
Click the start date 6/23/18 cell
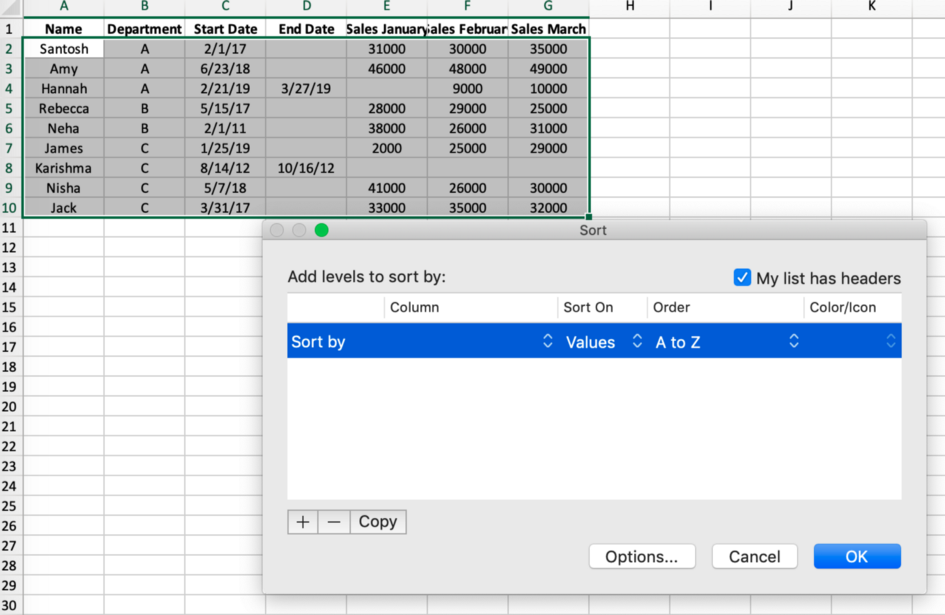pos(225,69)
